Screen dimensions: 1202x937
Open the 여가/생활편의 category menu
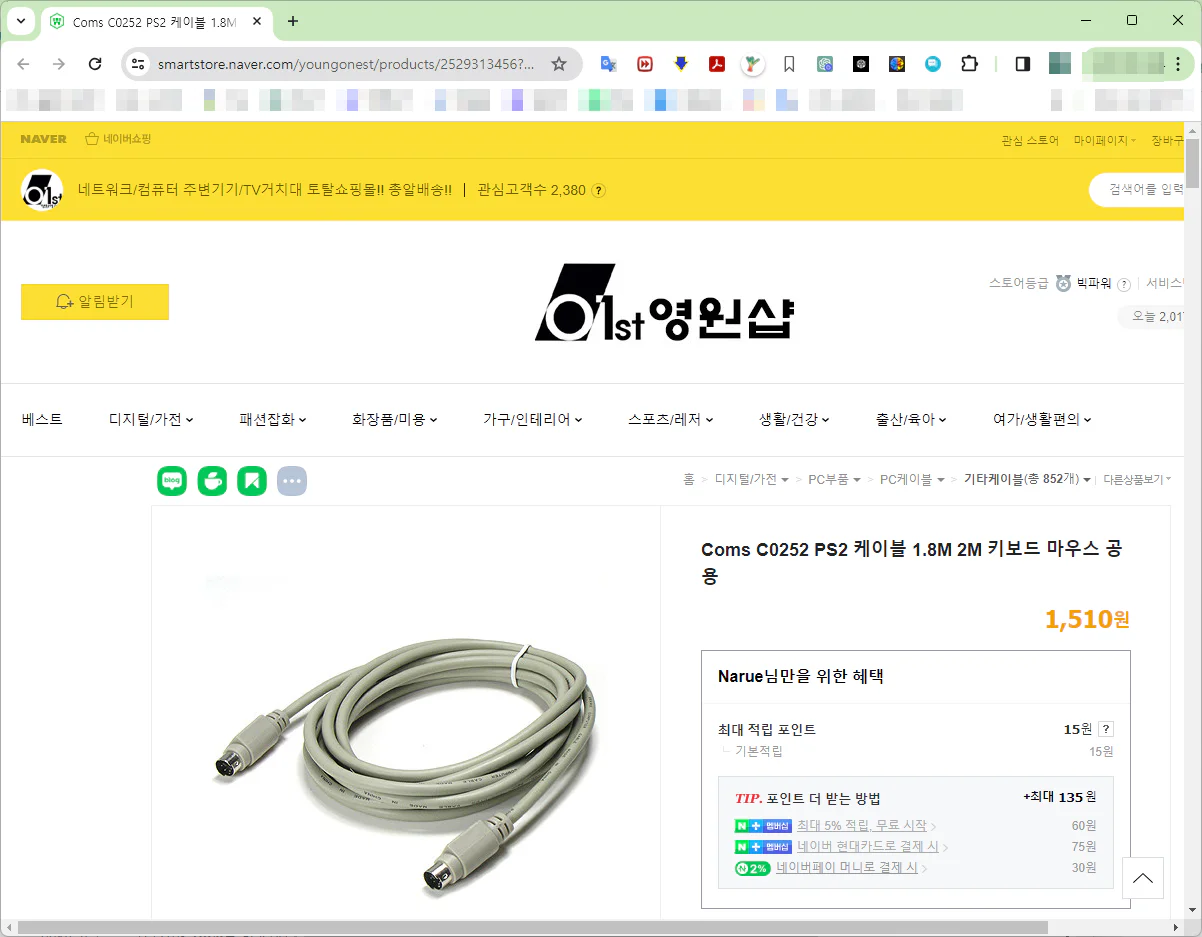(x=1042, y=420)
